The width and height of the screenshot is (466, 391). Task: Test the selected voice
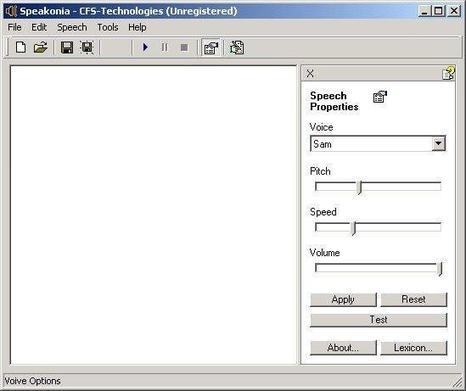click(378, 320)
